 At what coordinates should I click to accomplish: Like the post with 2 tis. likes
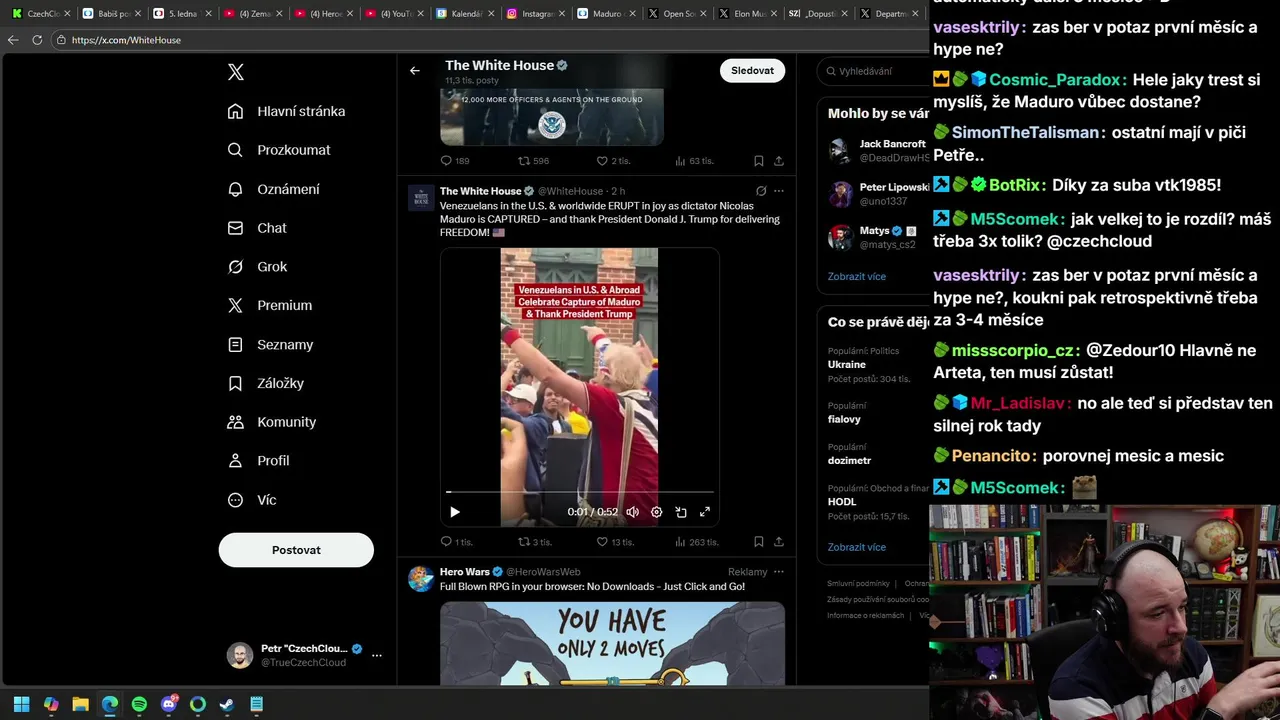[x=613, y=161]
